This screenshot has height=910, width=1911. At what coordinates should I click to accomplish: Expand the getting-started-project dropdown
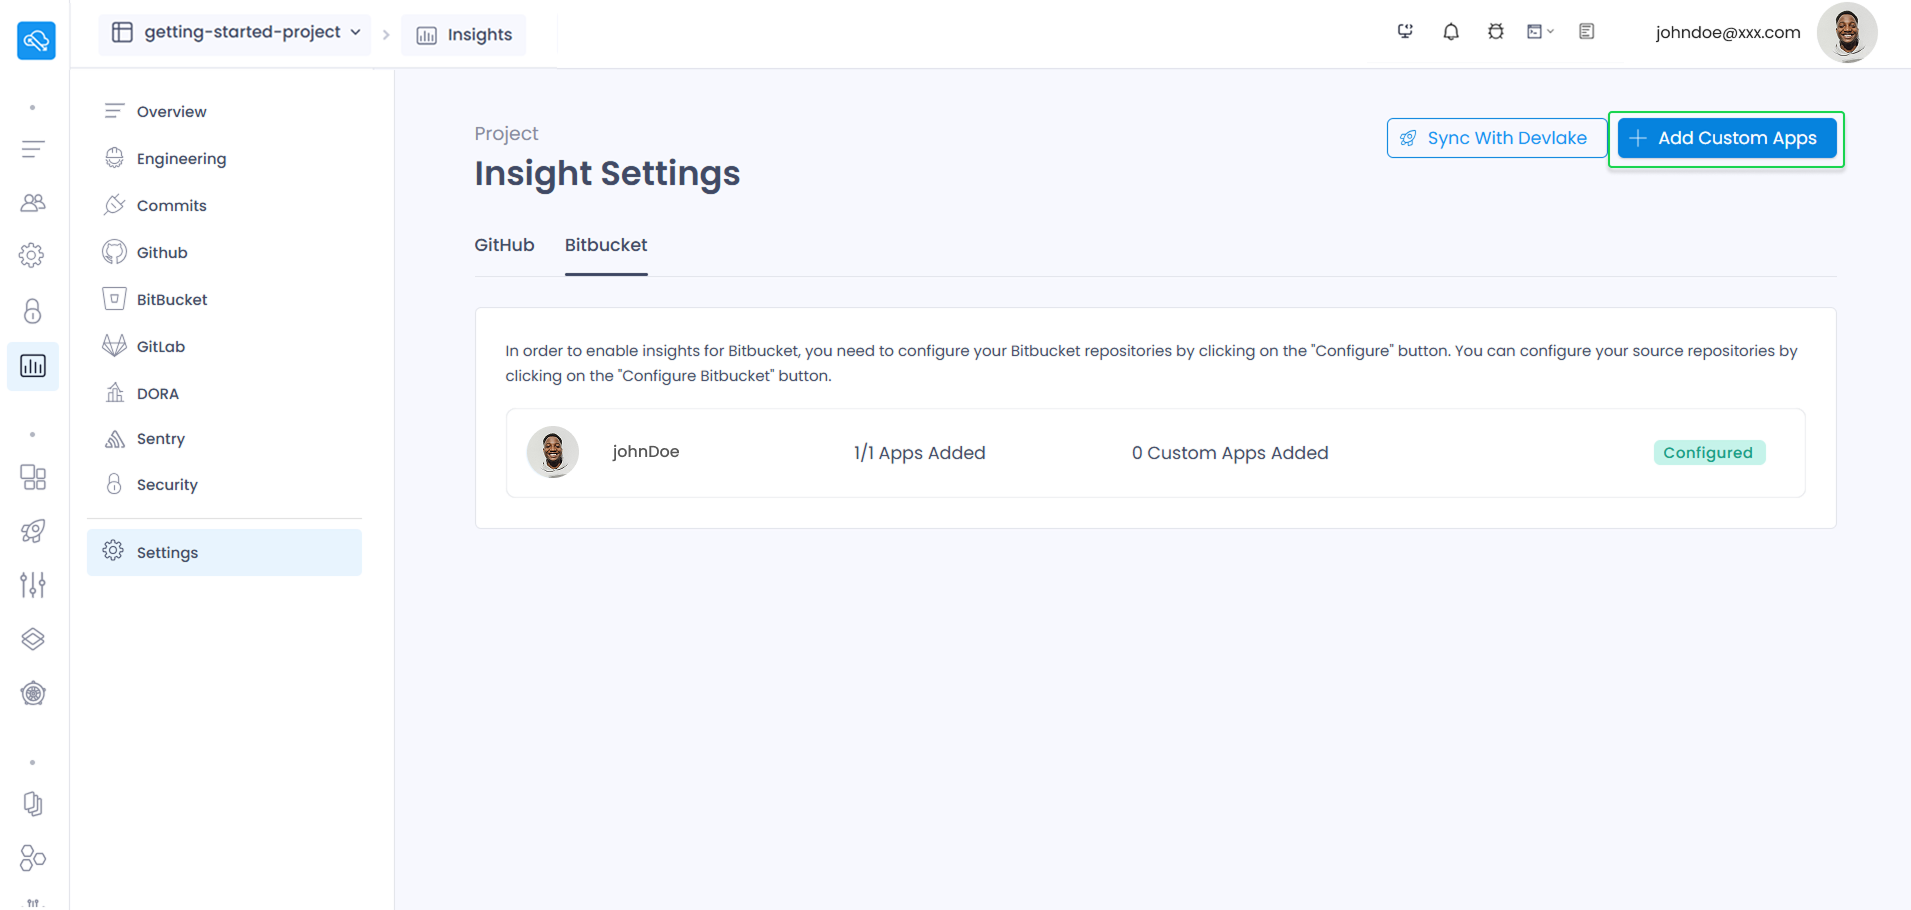[235, 33]
